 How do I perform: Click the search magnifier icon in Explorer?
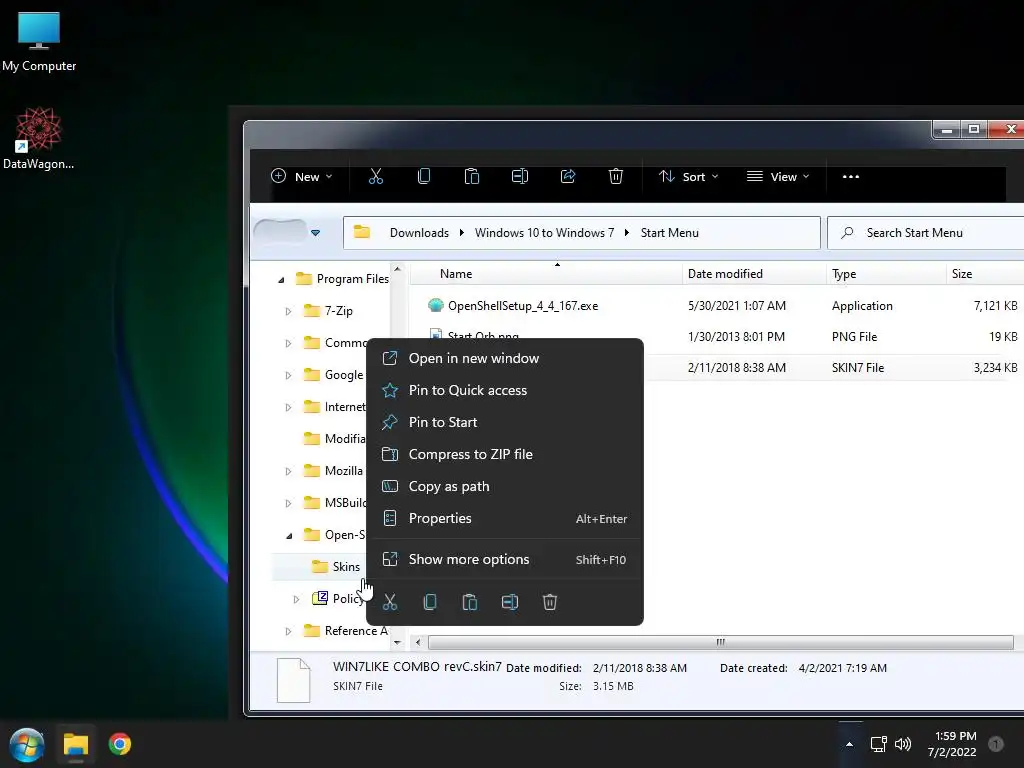coord(847,232)
